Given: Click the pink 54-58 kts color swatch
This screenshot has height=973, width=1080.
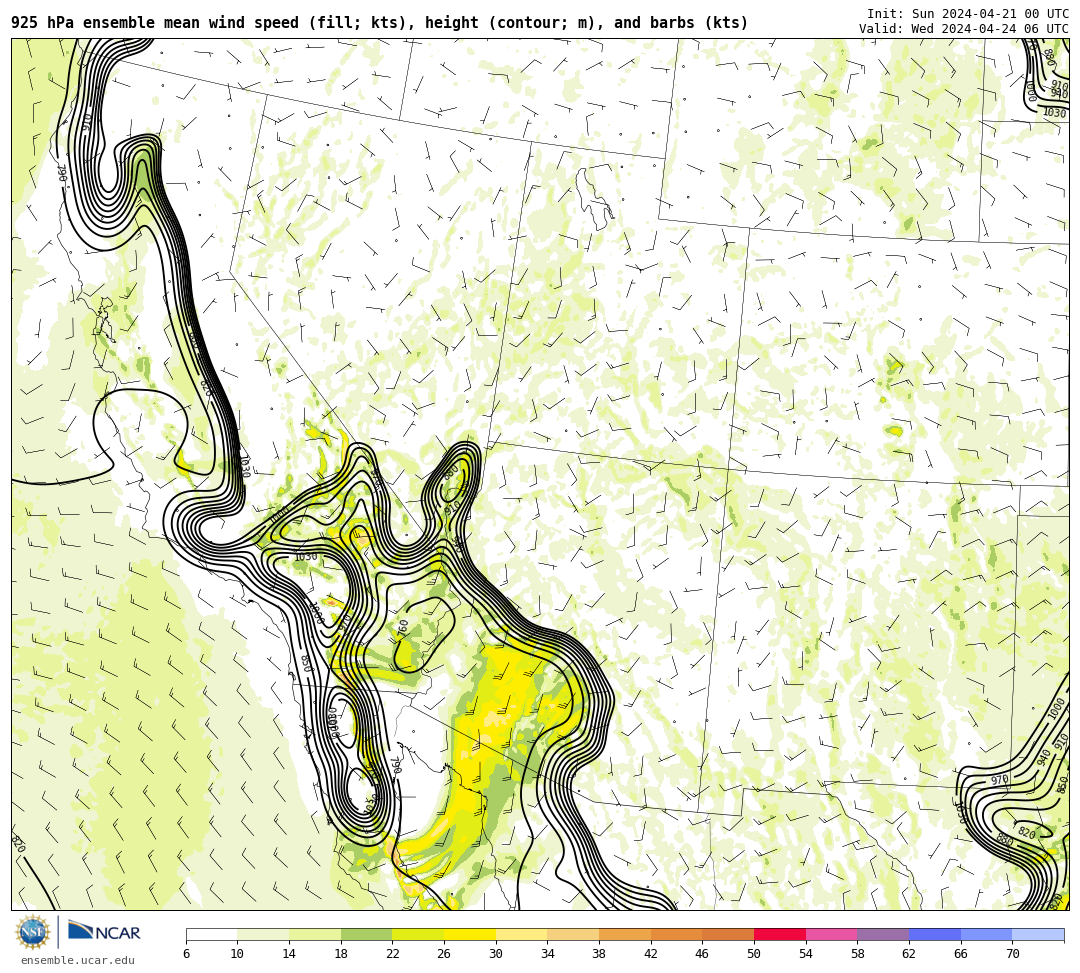Looking at the screenshot, I should tap(831, 934).
